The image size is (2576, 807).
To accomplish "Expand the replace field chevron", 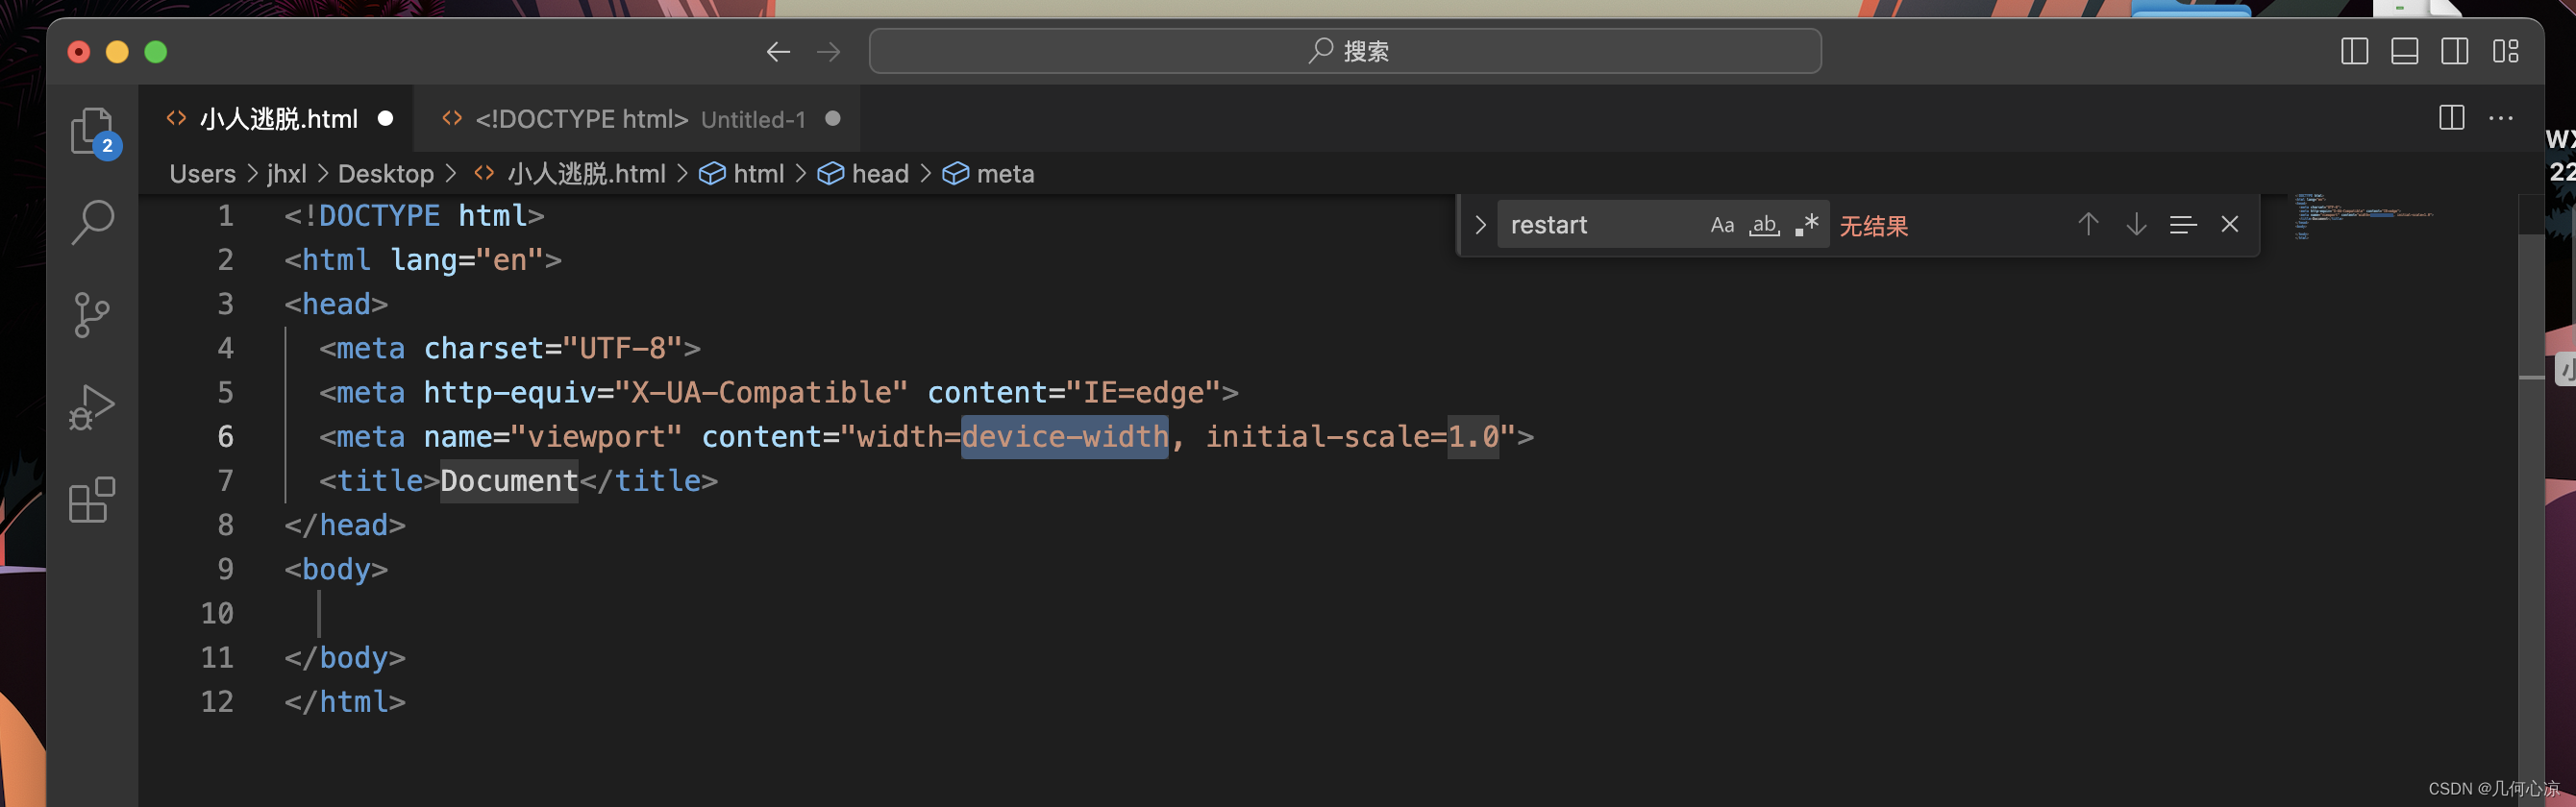I will tap(1480, 225).
